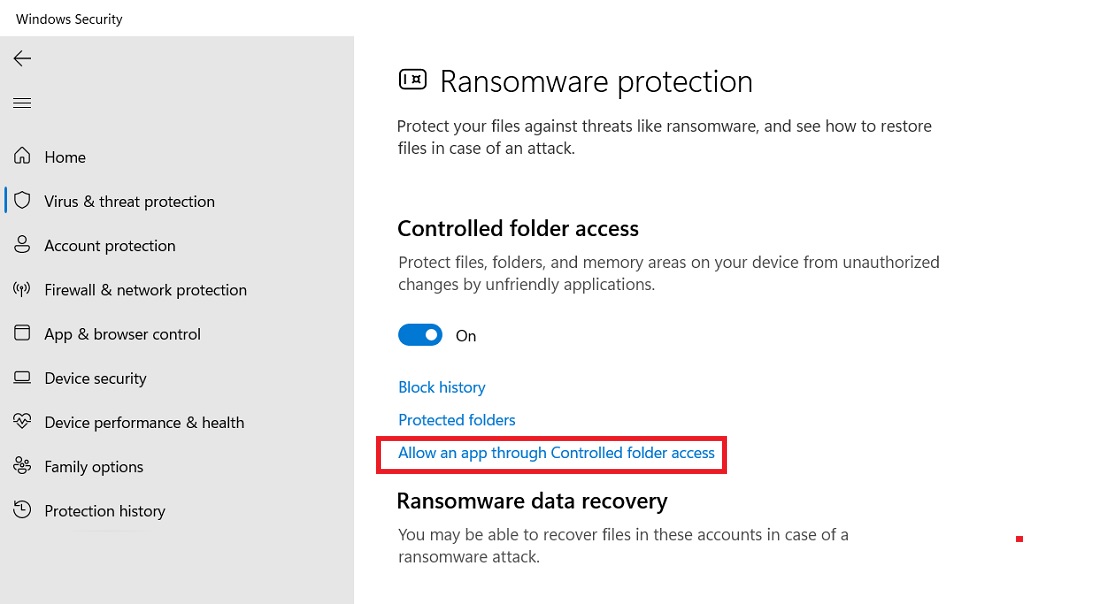Viewport: 1100px width, 604px height.
Task: Select the Device security icon
Action: [22, 378]
